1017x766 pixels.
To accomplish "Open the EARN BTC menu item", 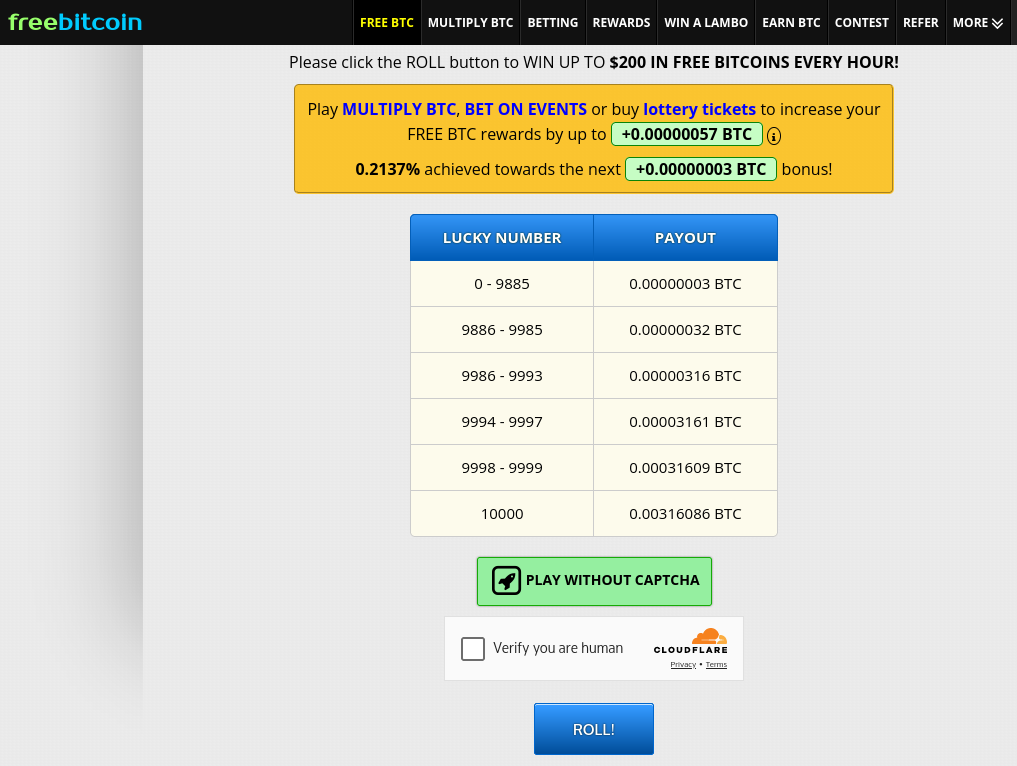I will [x=791, y=23].
